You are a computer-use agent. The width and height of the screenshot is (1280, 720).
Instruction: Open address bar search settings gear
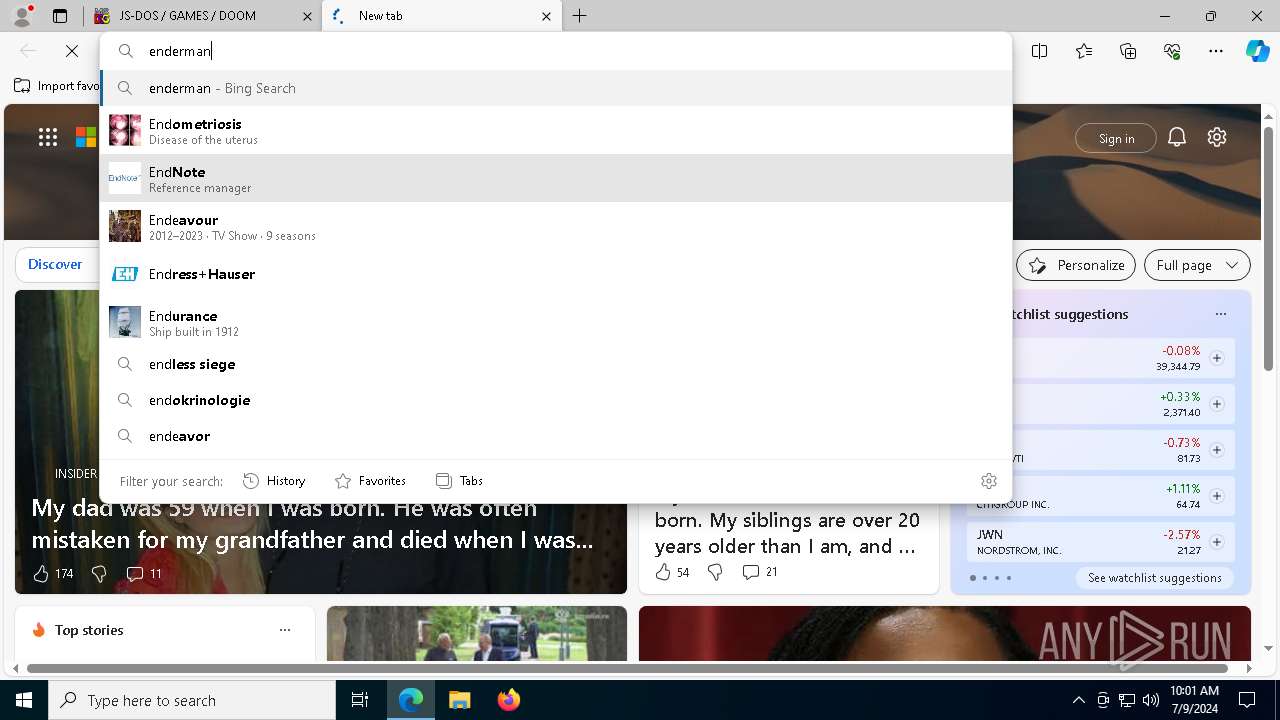click(989, 481)
